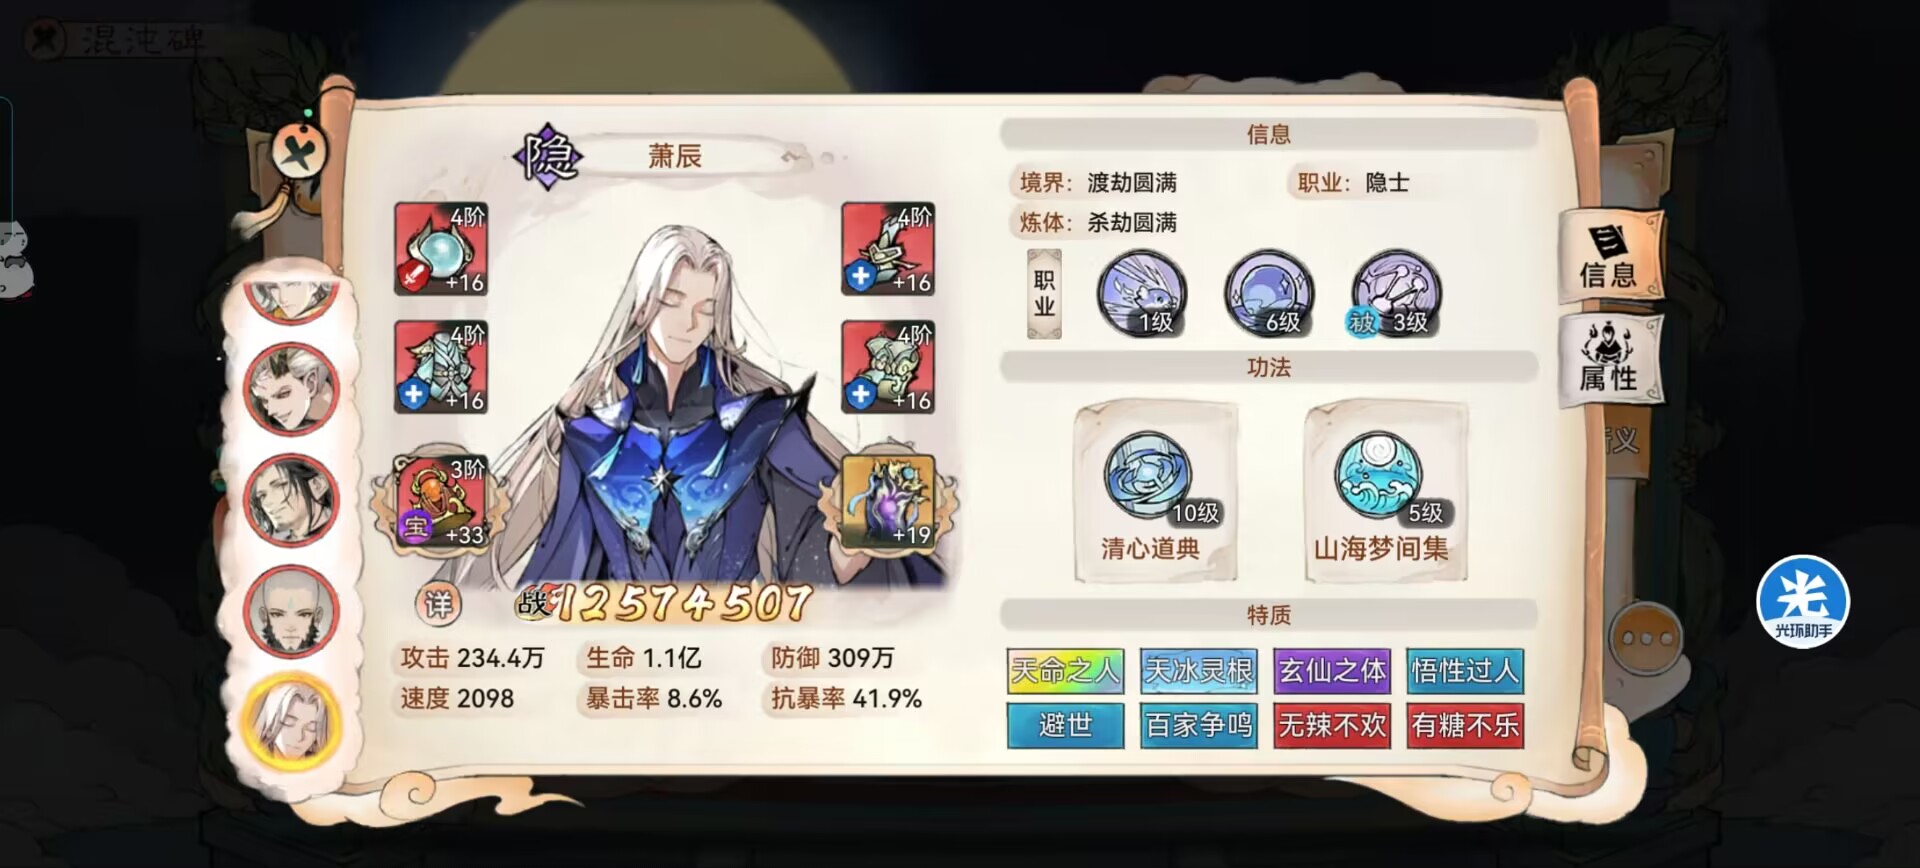Screen dimensions: 1920x868
Task: Switch to the 信息 tab
Action: (1609, 256)
